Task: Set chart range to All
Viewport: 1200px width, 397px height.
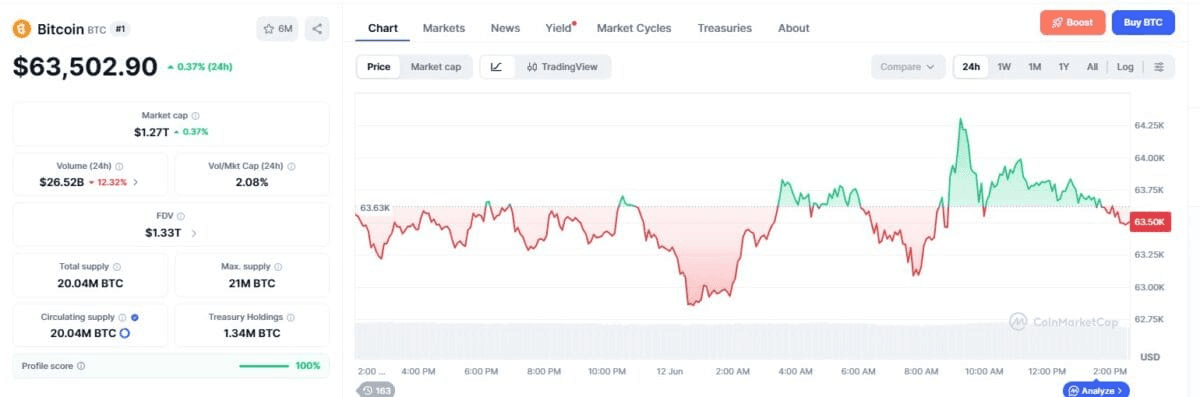Action: point(1093,67)
